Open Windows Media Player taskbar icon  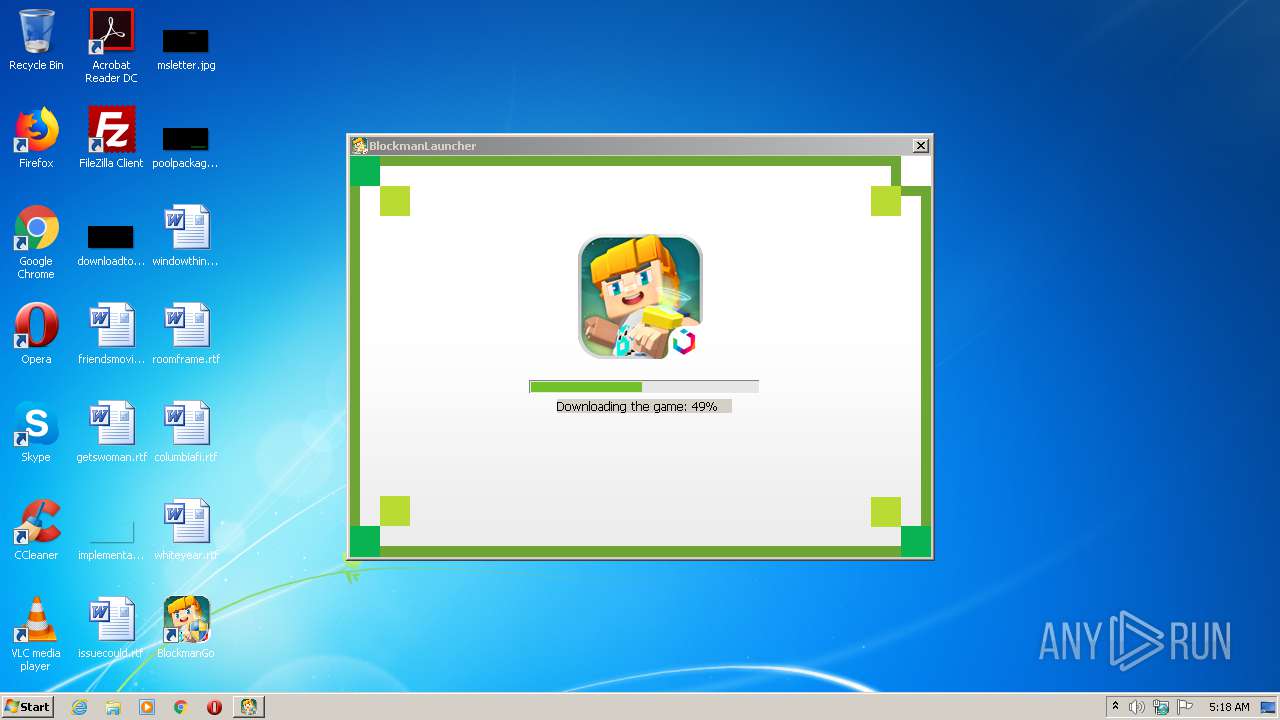coord(147,707)
